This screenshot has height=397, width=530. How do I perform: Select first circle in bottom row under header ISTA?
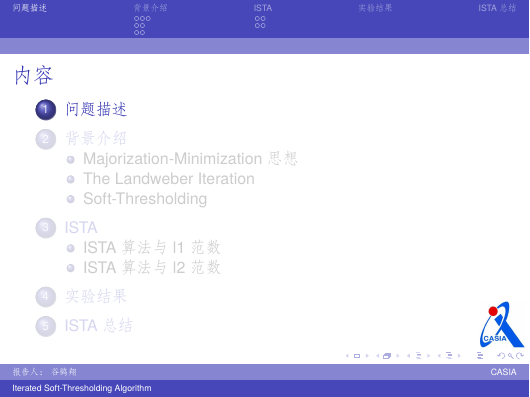[x=257, y=25]
